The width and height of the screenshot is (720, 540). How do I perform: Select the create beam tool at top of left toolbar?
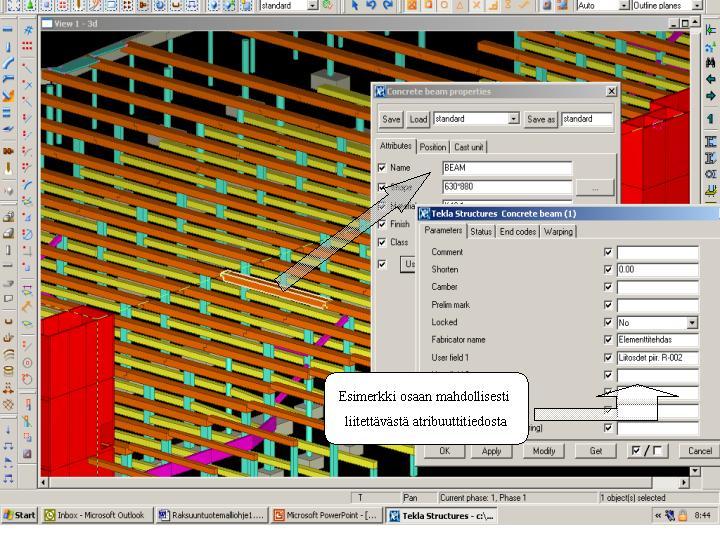click(8, 30)
